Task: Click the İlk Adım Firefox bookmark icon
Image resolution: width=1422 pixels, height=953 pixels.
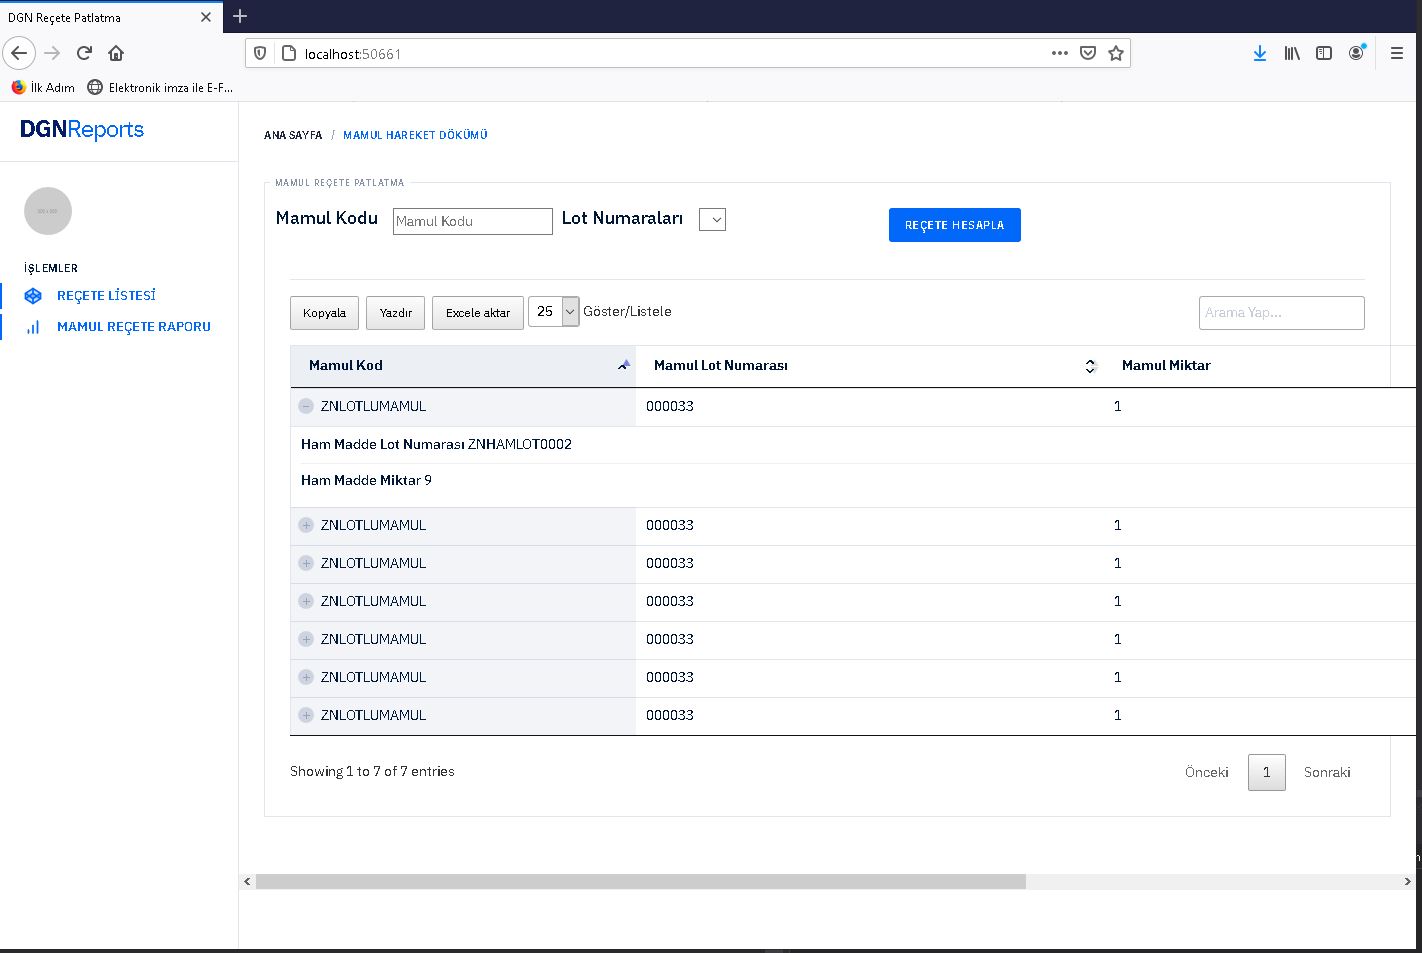Action: point(18,87)
